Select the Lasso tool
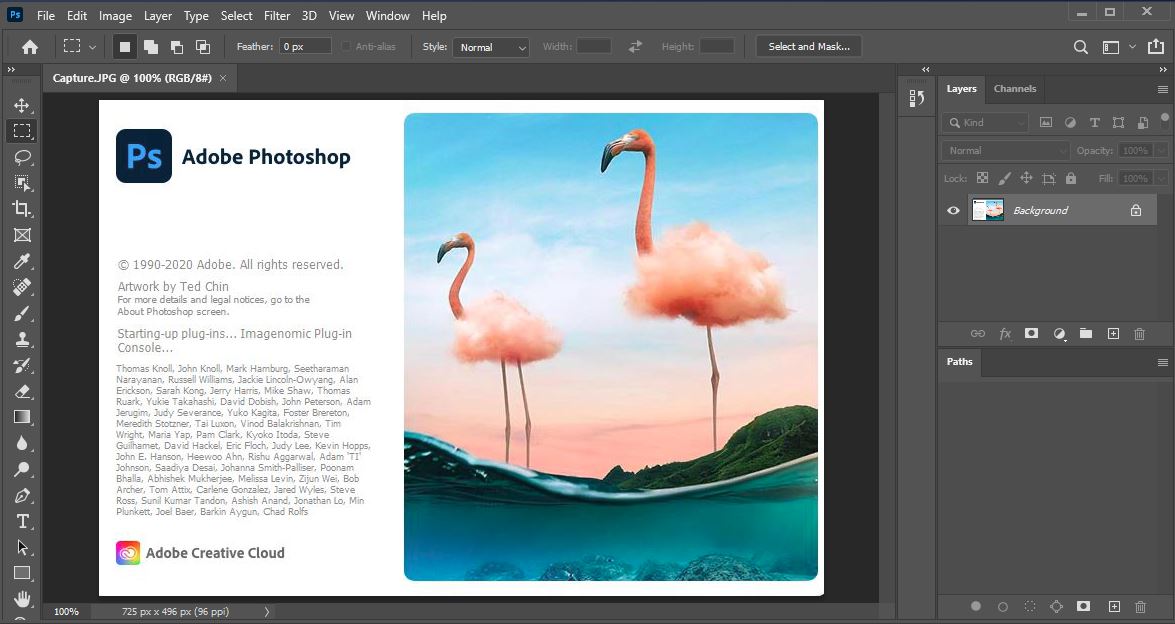 22,157
